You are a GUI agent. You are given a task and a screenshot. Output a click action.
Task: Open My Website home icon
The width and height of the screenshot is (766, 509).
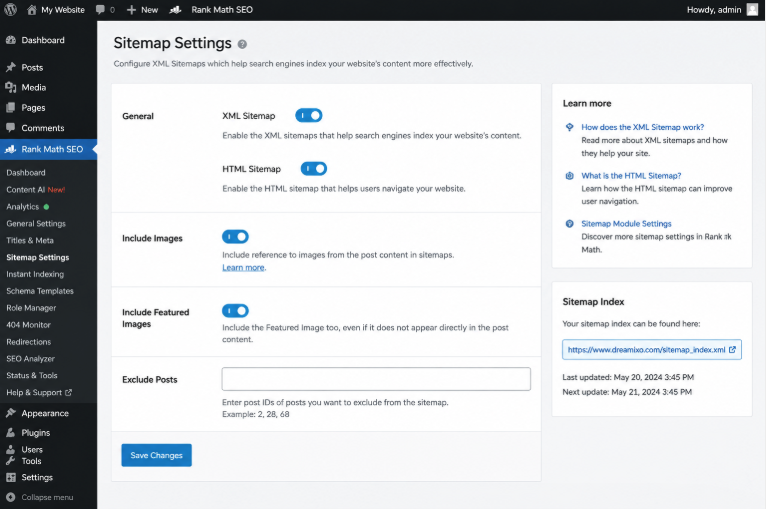[32, 9]
